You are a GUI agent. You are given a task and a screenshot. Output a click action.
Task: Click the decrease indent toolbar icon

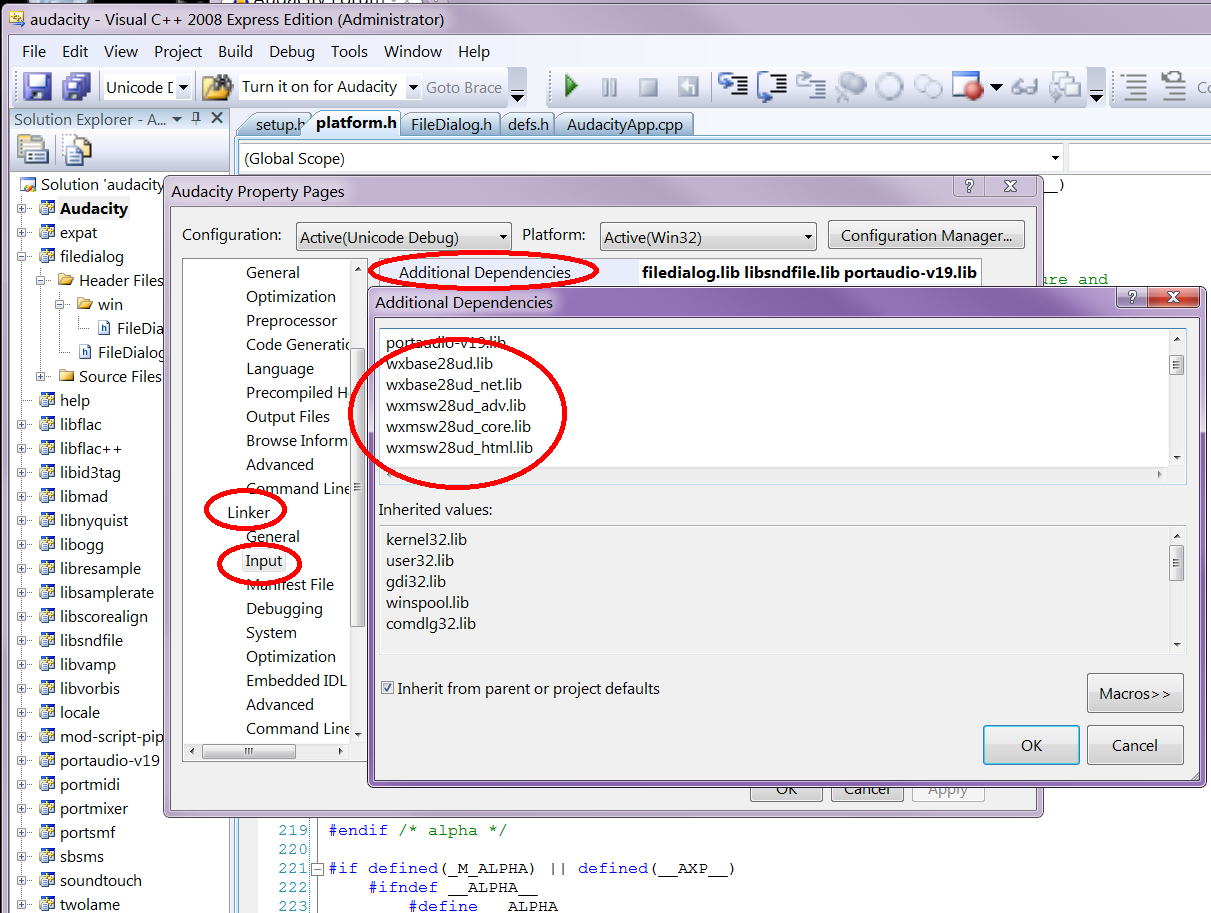(x=1134, y=87)
